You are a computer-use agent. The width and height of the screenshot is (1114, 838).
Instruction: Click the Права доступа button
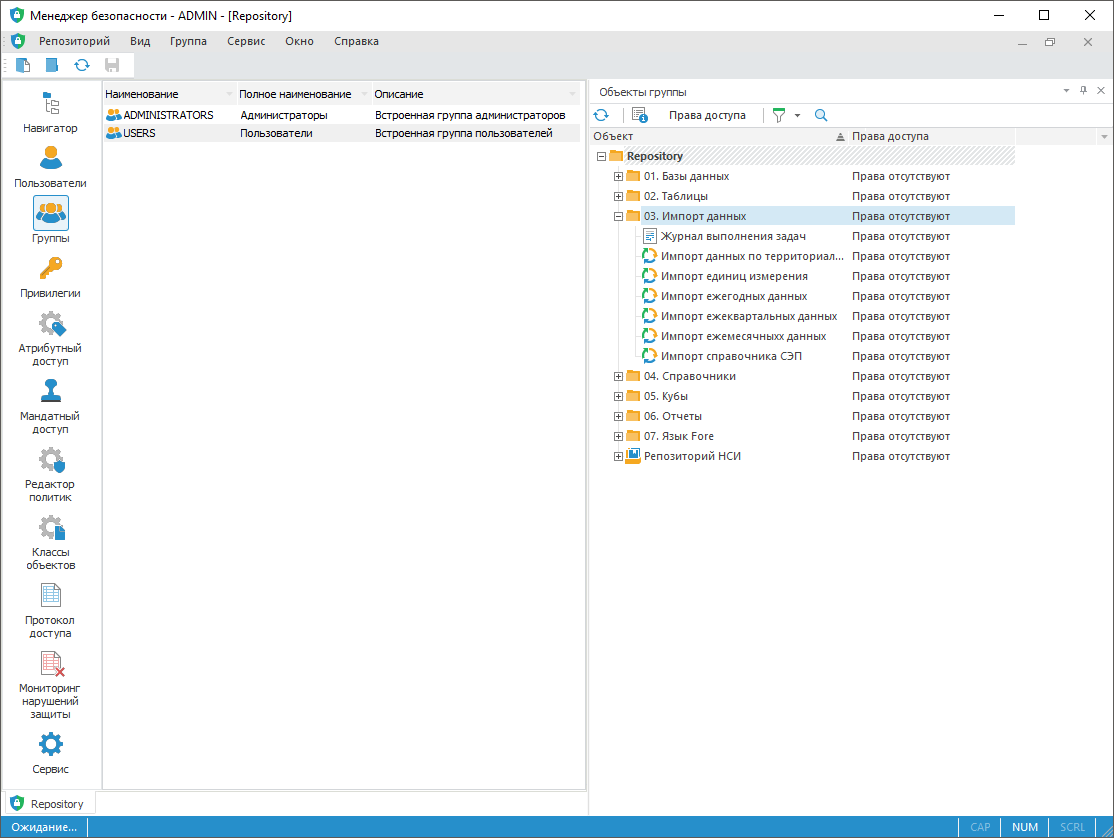[707, 115]
